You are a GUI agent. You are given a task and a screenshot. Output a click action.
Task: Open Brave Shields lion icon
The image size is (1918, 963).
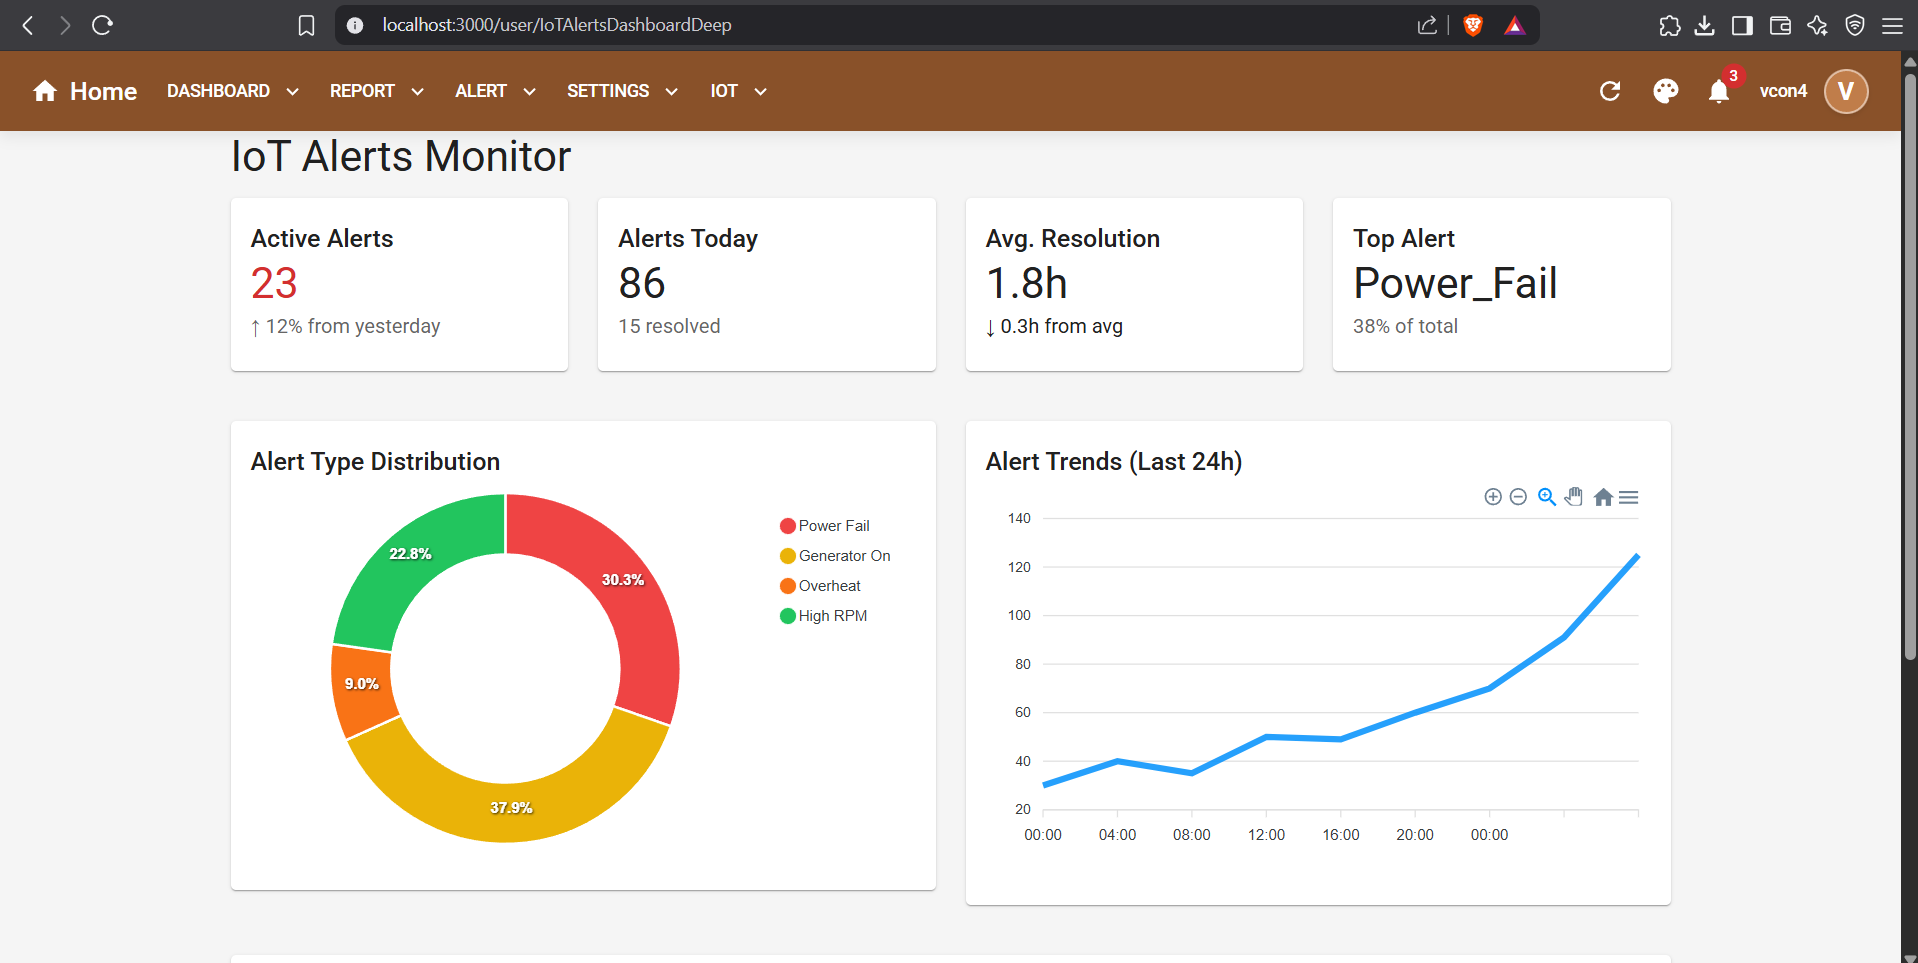click(1473, 25)
